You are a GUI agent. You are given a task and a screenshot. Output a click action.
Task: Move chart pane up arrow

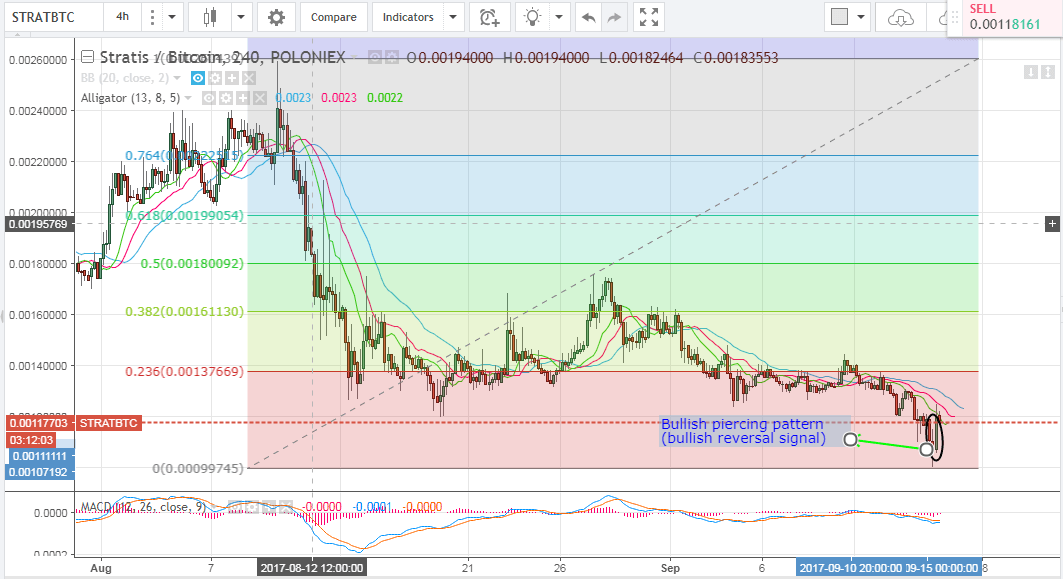1047,71
